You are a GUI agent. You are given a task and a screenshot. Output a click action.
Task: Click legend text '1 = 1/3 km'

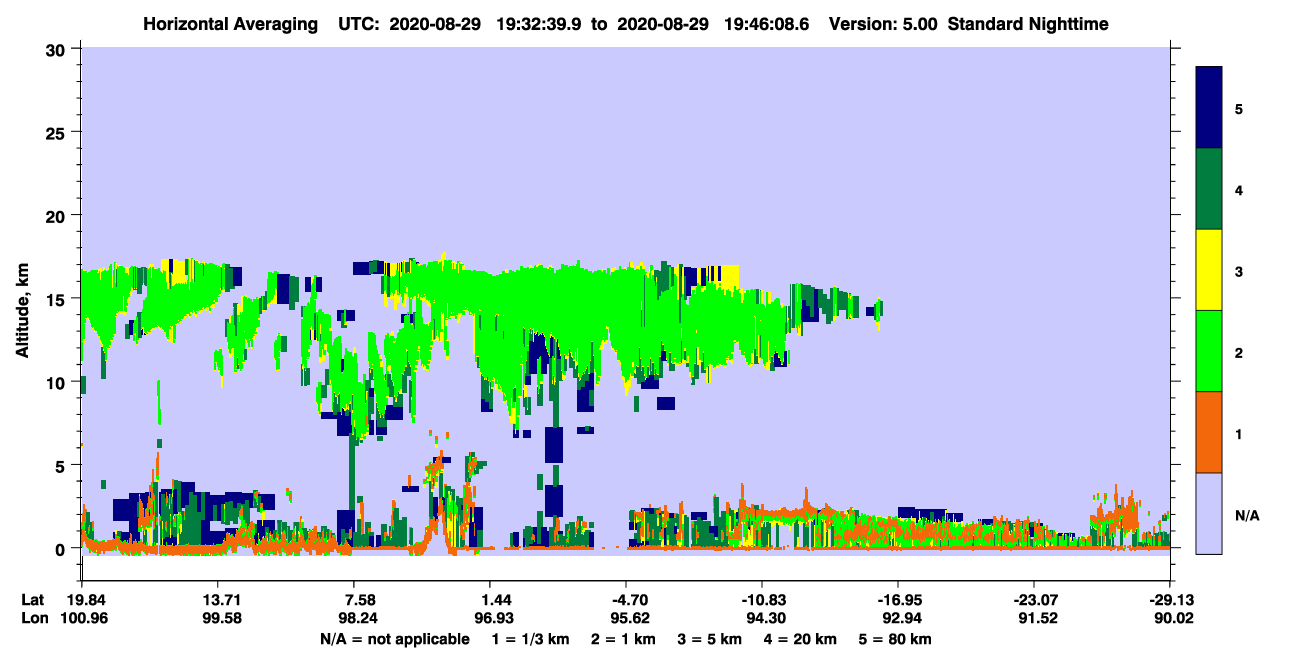[530, 639]
